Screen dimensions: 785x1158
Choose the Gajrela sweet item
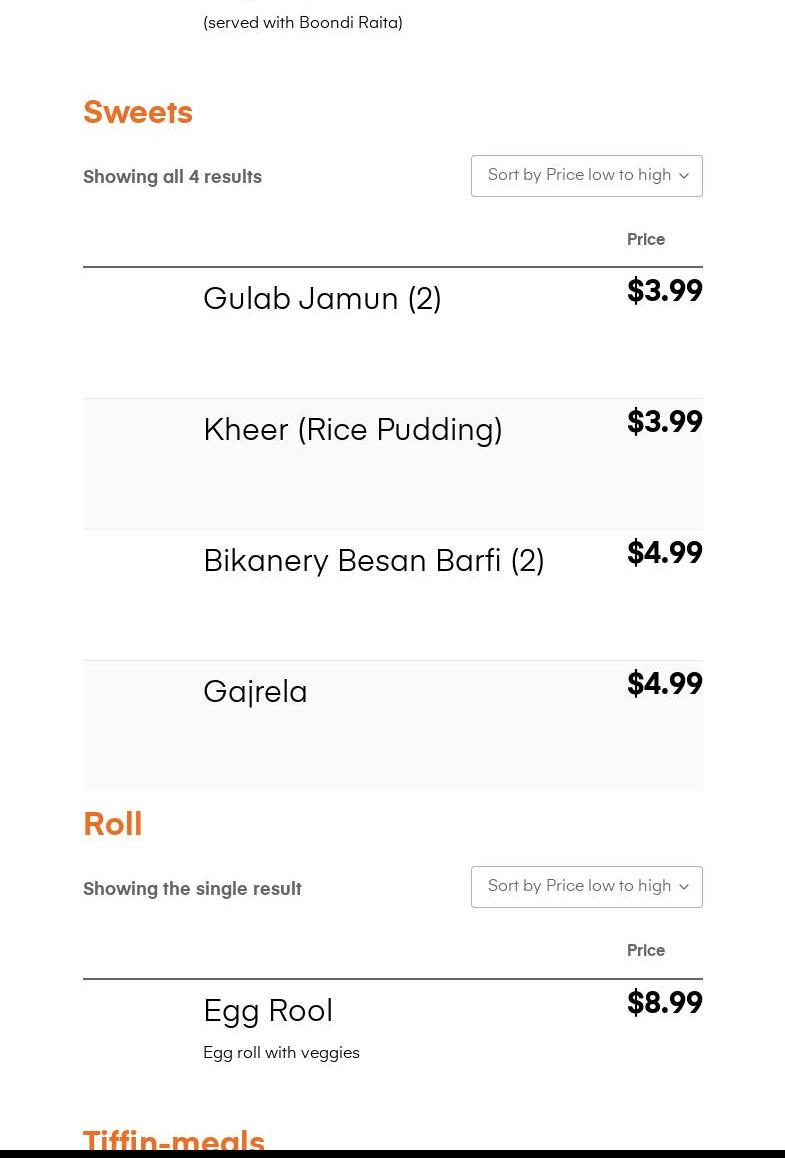tap(255, 692)
